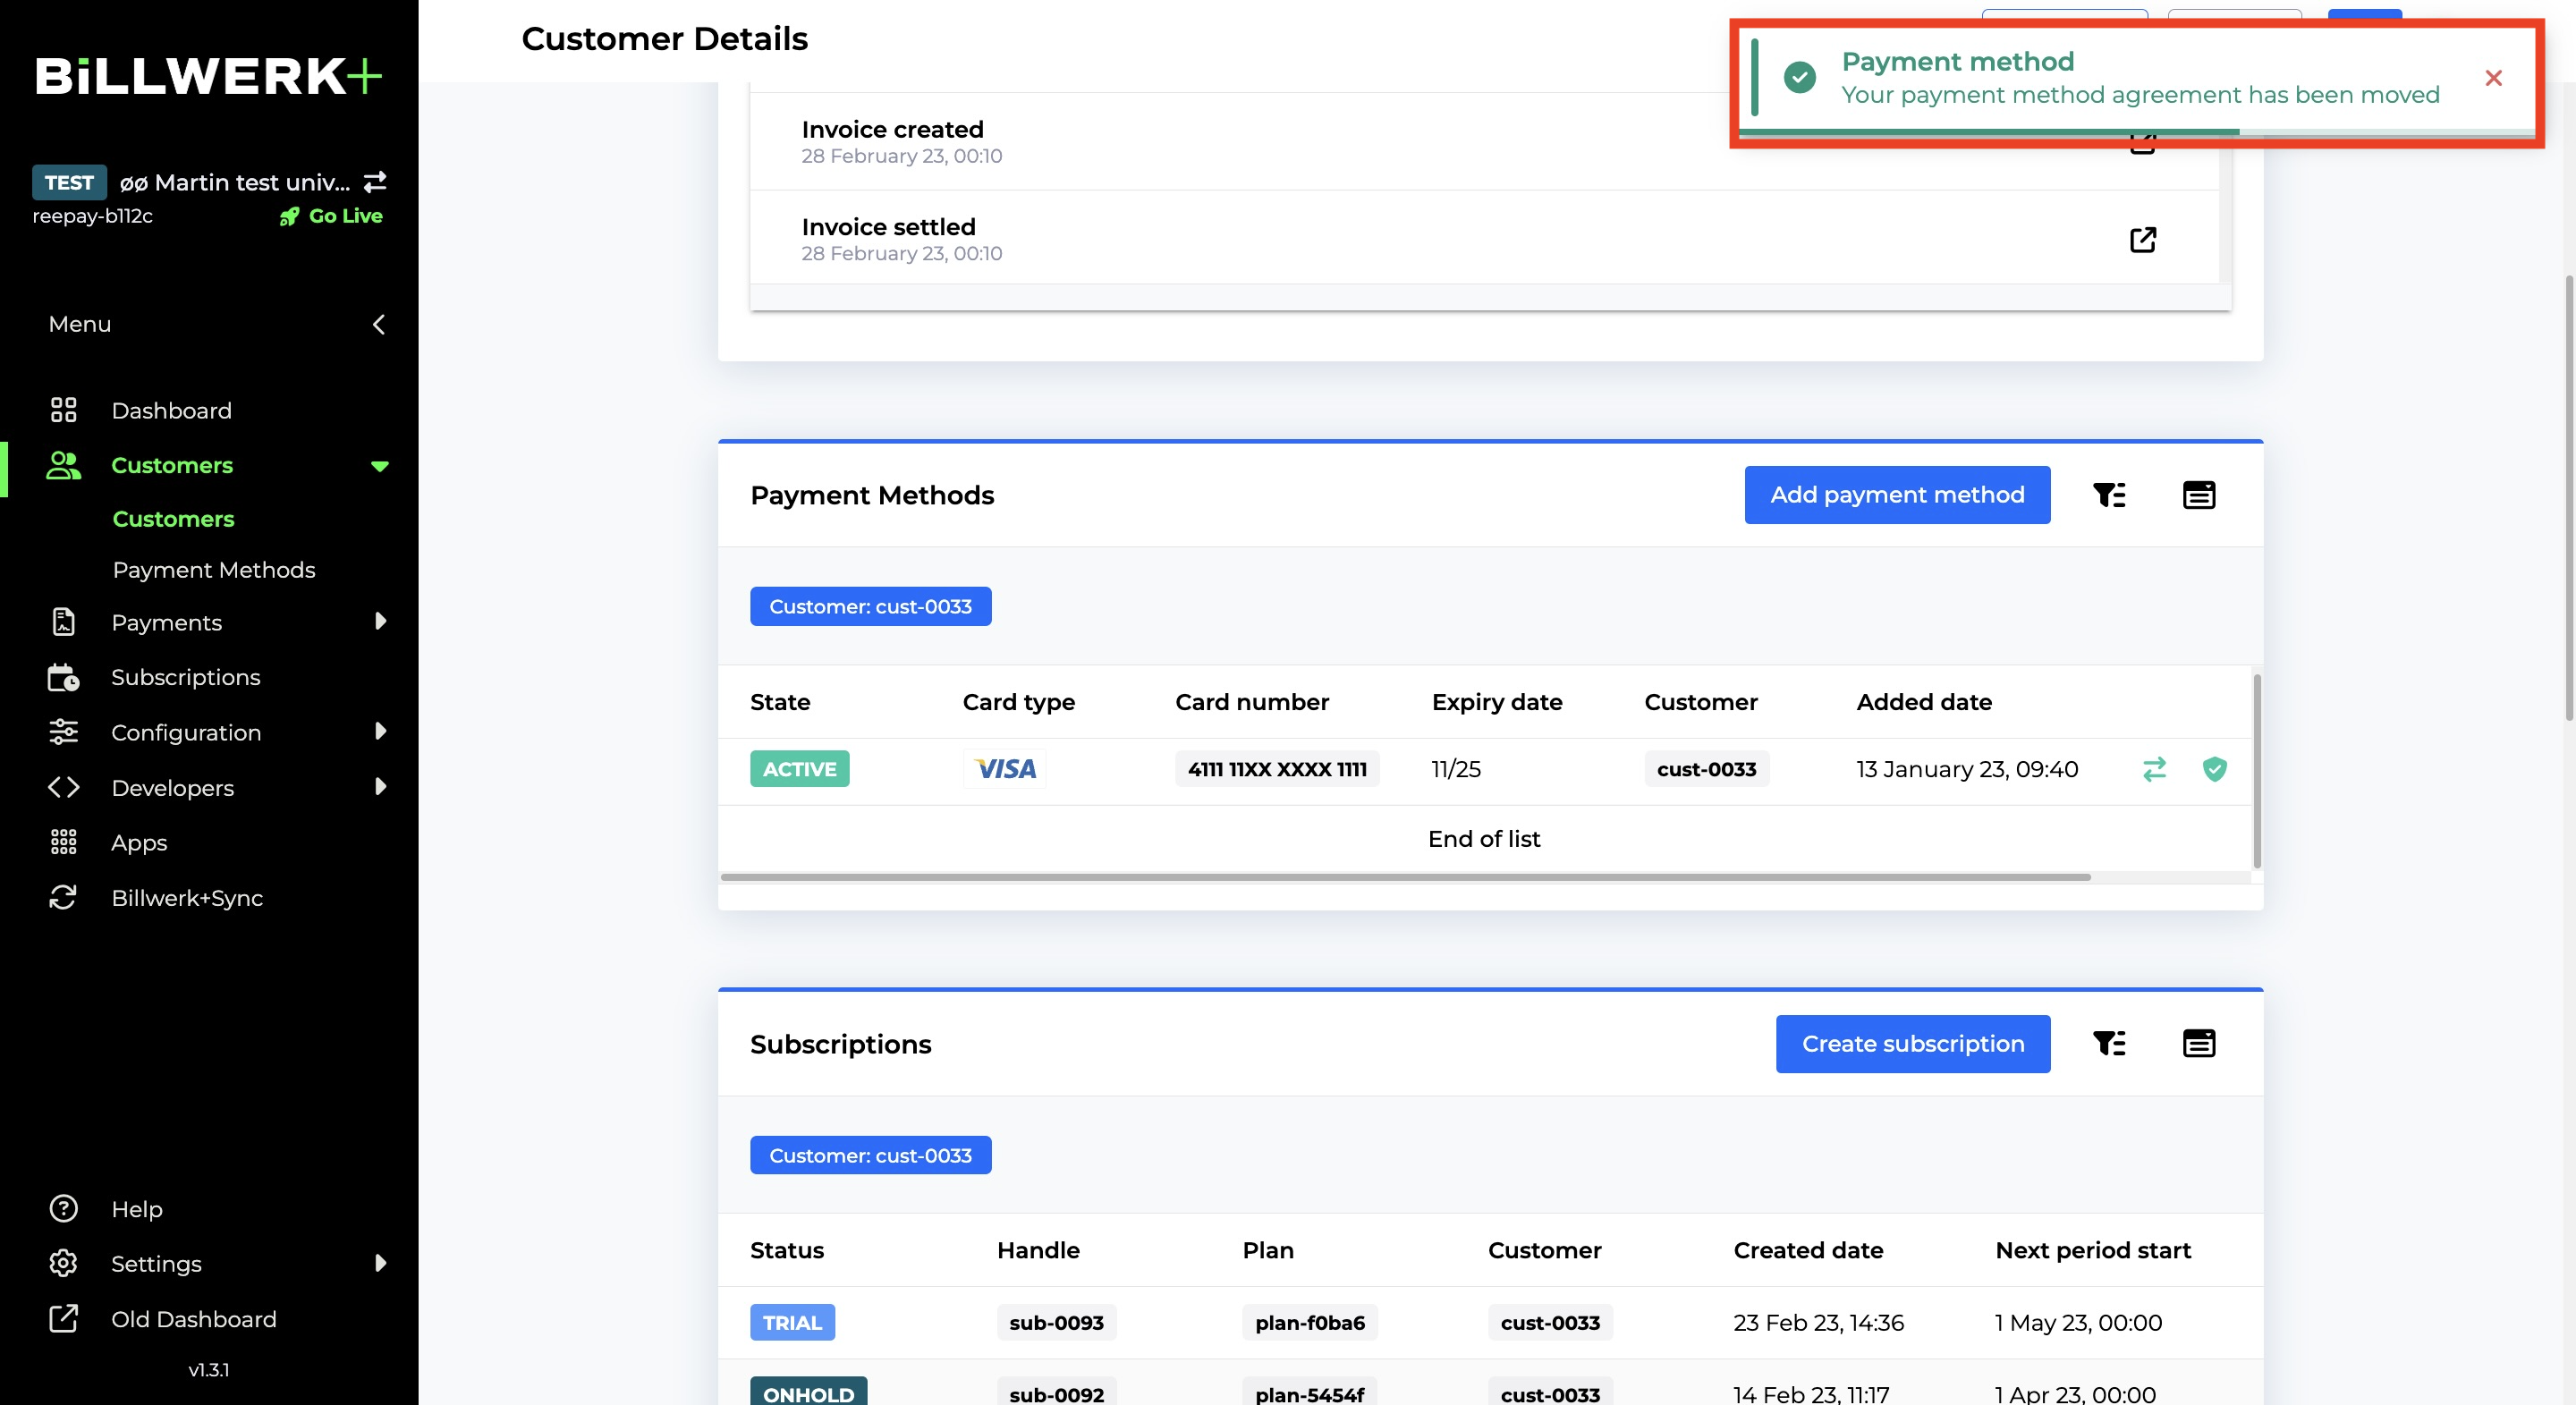Click the Payment Methods horizontal scrollbar
The image size is (2576, 1405).
(x=1405, y=877)
